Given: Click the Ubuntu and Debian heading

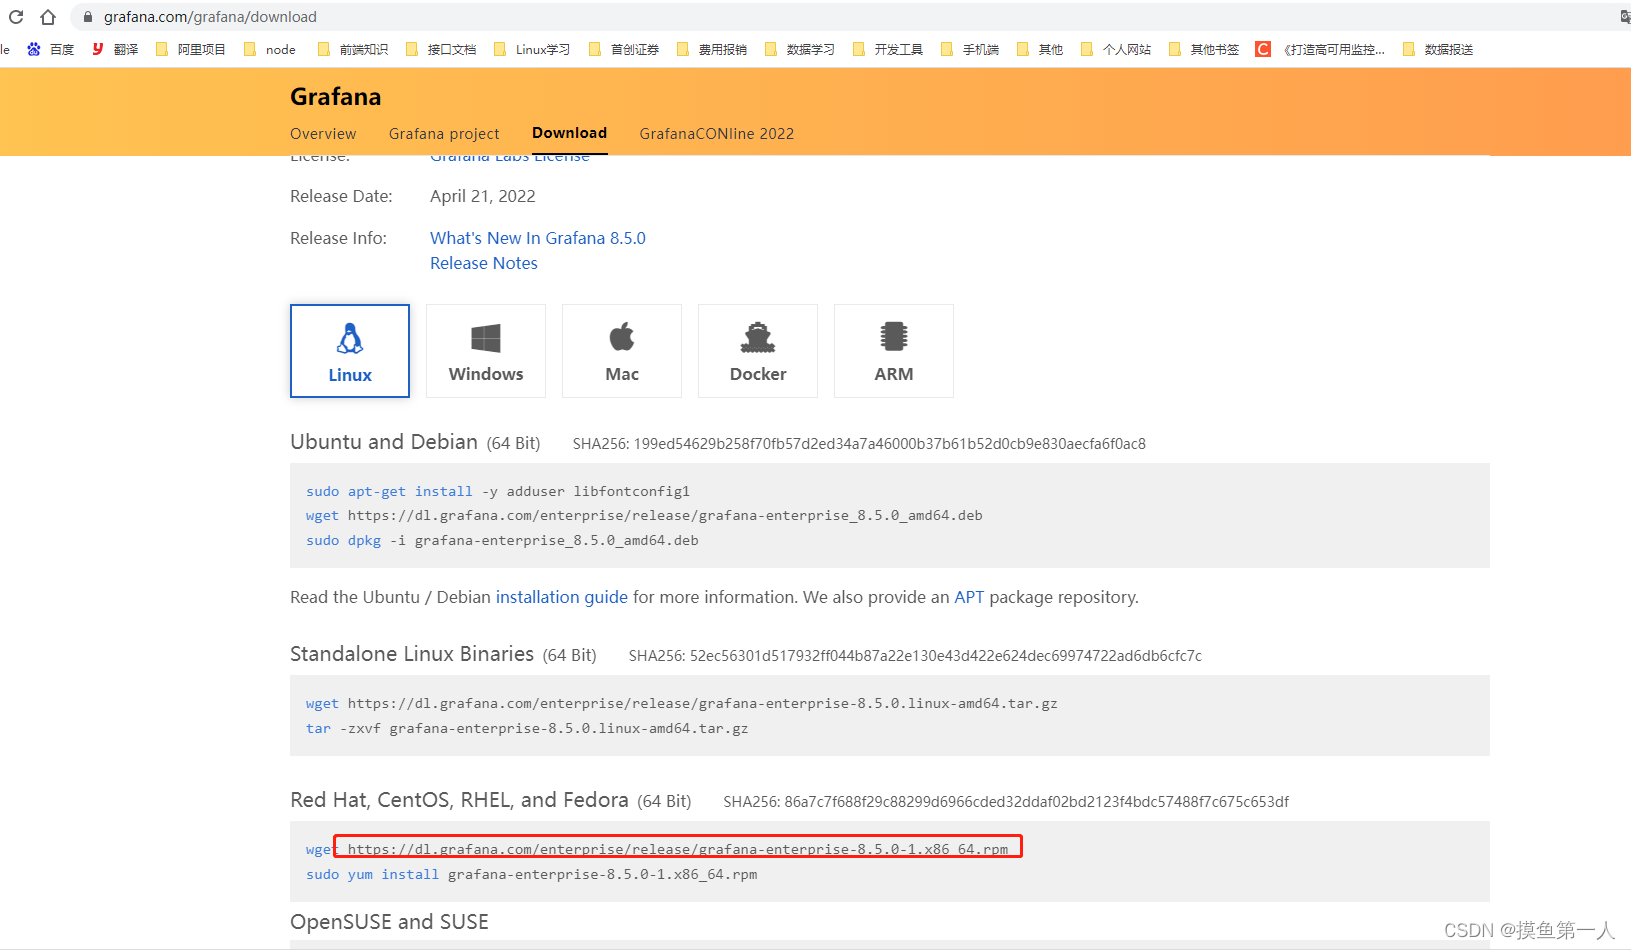Looking at the screenshot, I should pyautogui.click(x=384, y=442).
